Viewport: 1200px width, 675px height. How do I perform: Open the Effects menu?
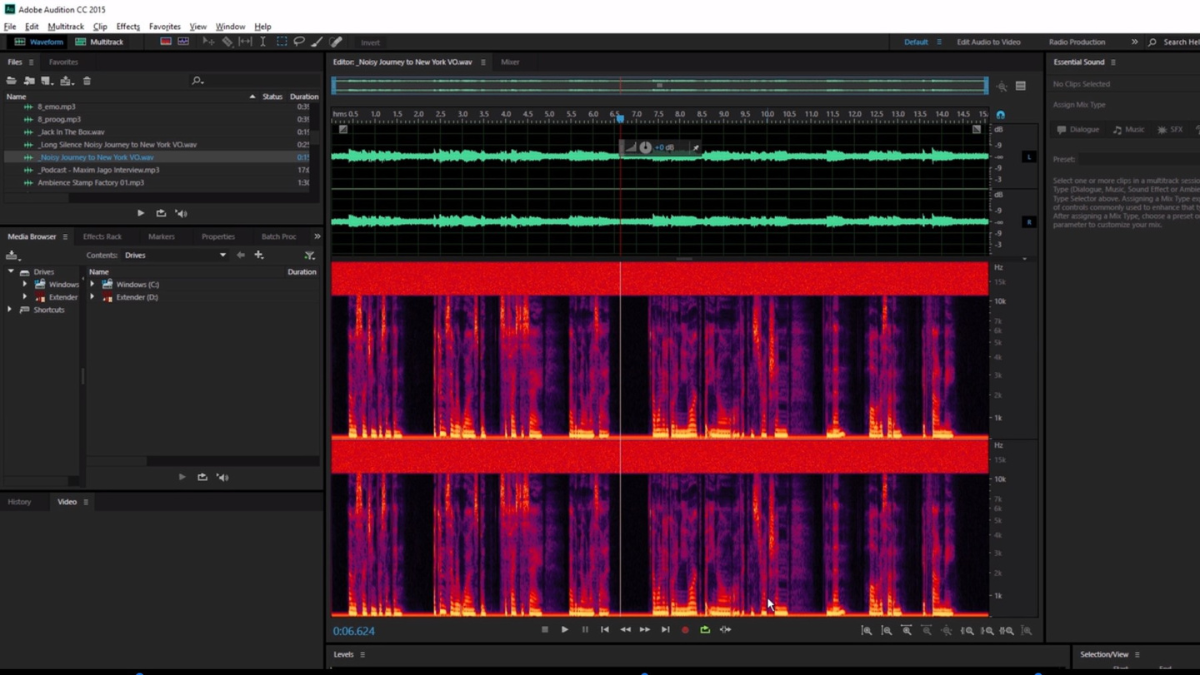(x=127, y=26)
